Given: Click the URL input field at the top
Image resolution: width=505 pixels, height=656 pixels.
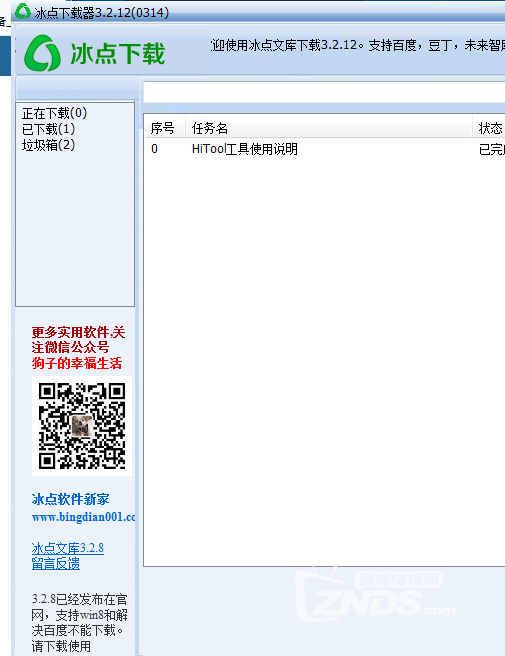Looking at the screenshot, I should (324, 92).
